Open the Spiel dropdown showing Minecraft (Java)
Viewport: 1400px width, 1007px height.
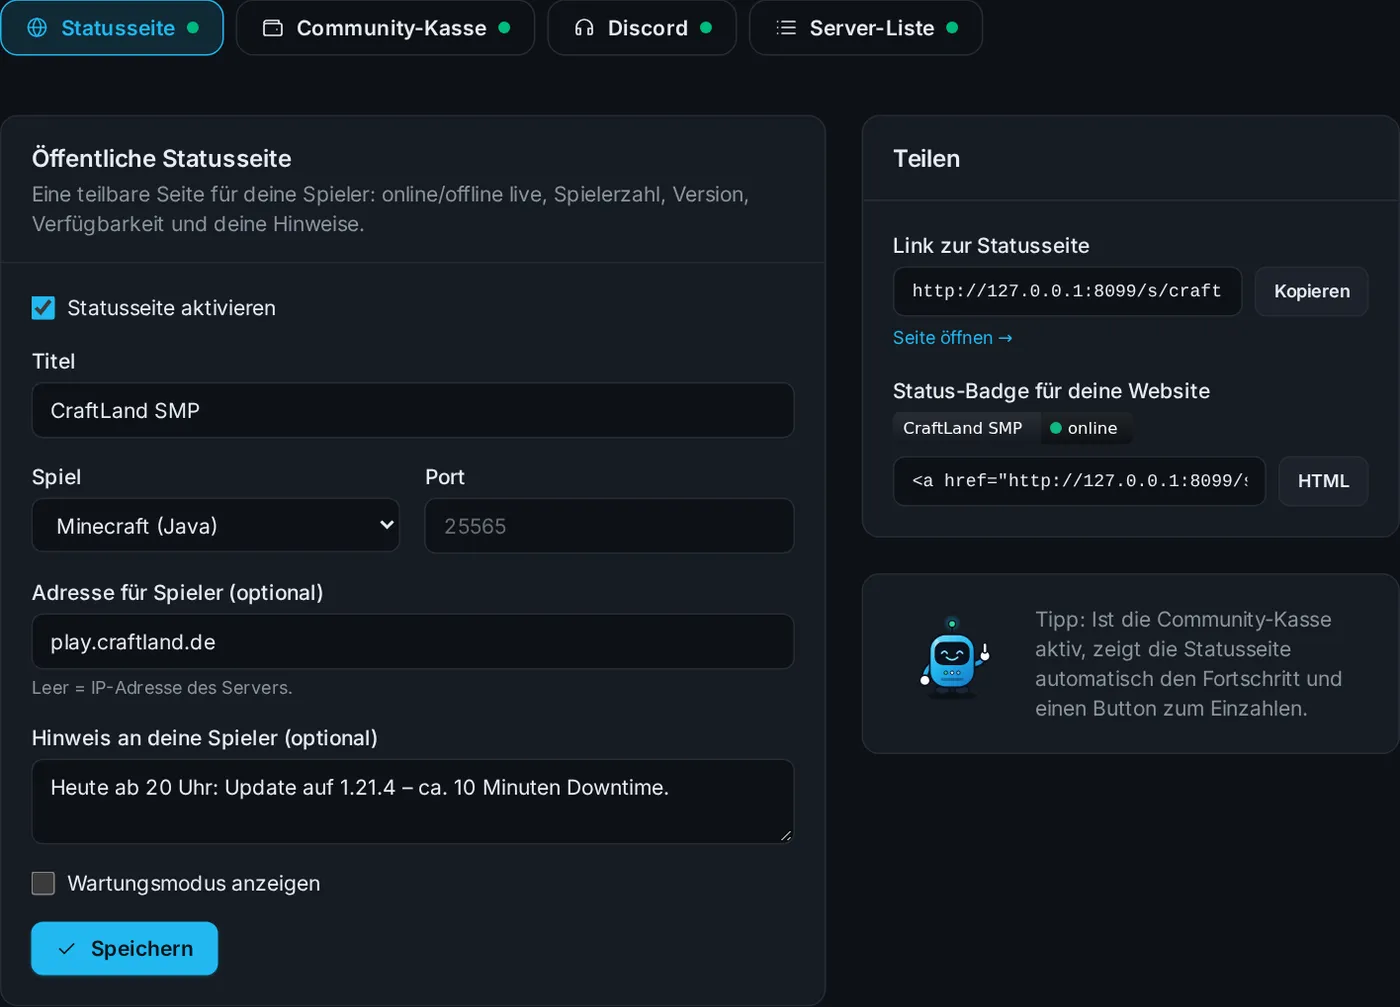point(216,526)
